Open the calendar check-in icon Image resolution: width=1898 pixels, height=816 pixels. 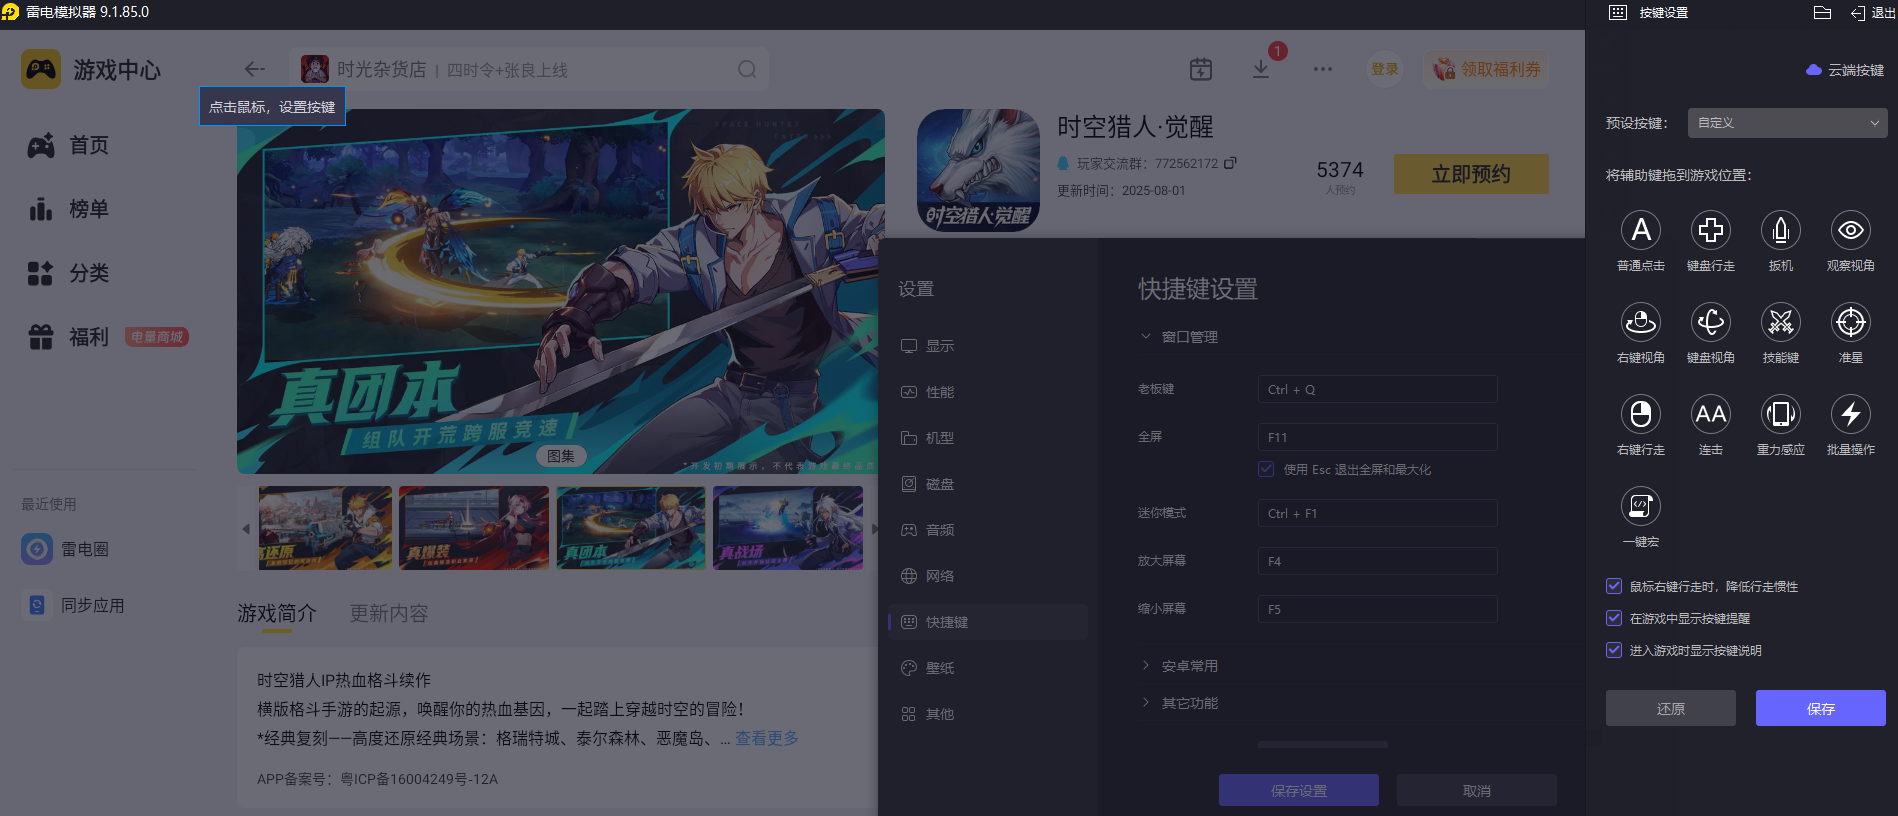(1201, 69)
